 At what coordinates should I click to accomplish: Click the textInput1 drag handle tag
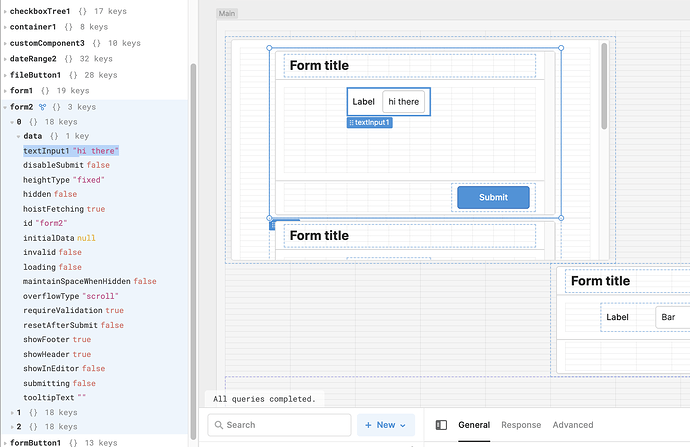370,123
